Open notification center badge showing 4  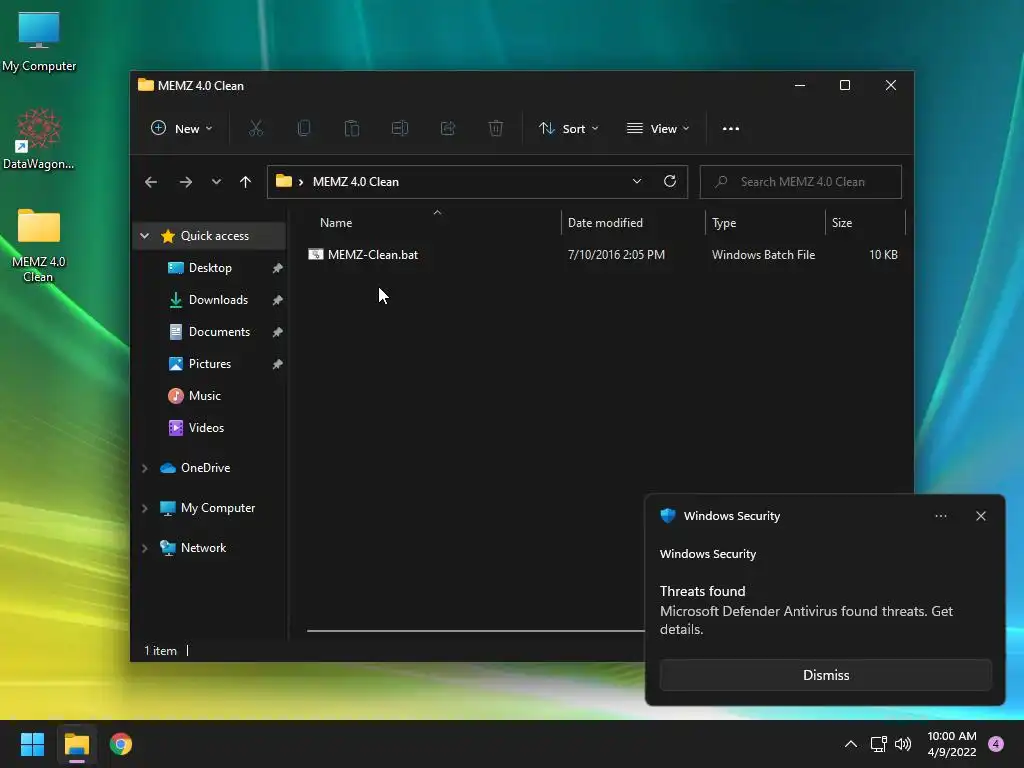[996, 744]
